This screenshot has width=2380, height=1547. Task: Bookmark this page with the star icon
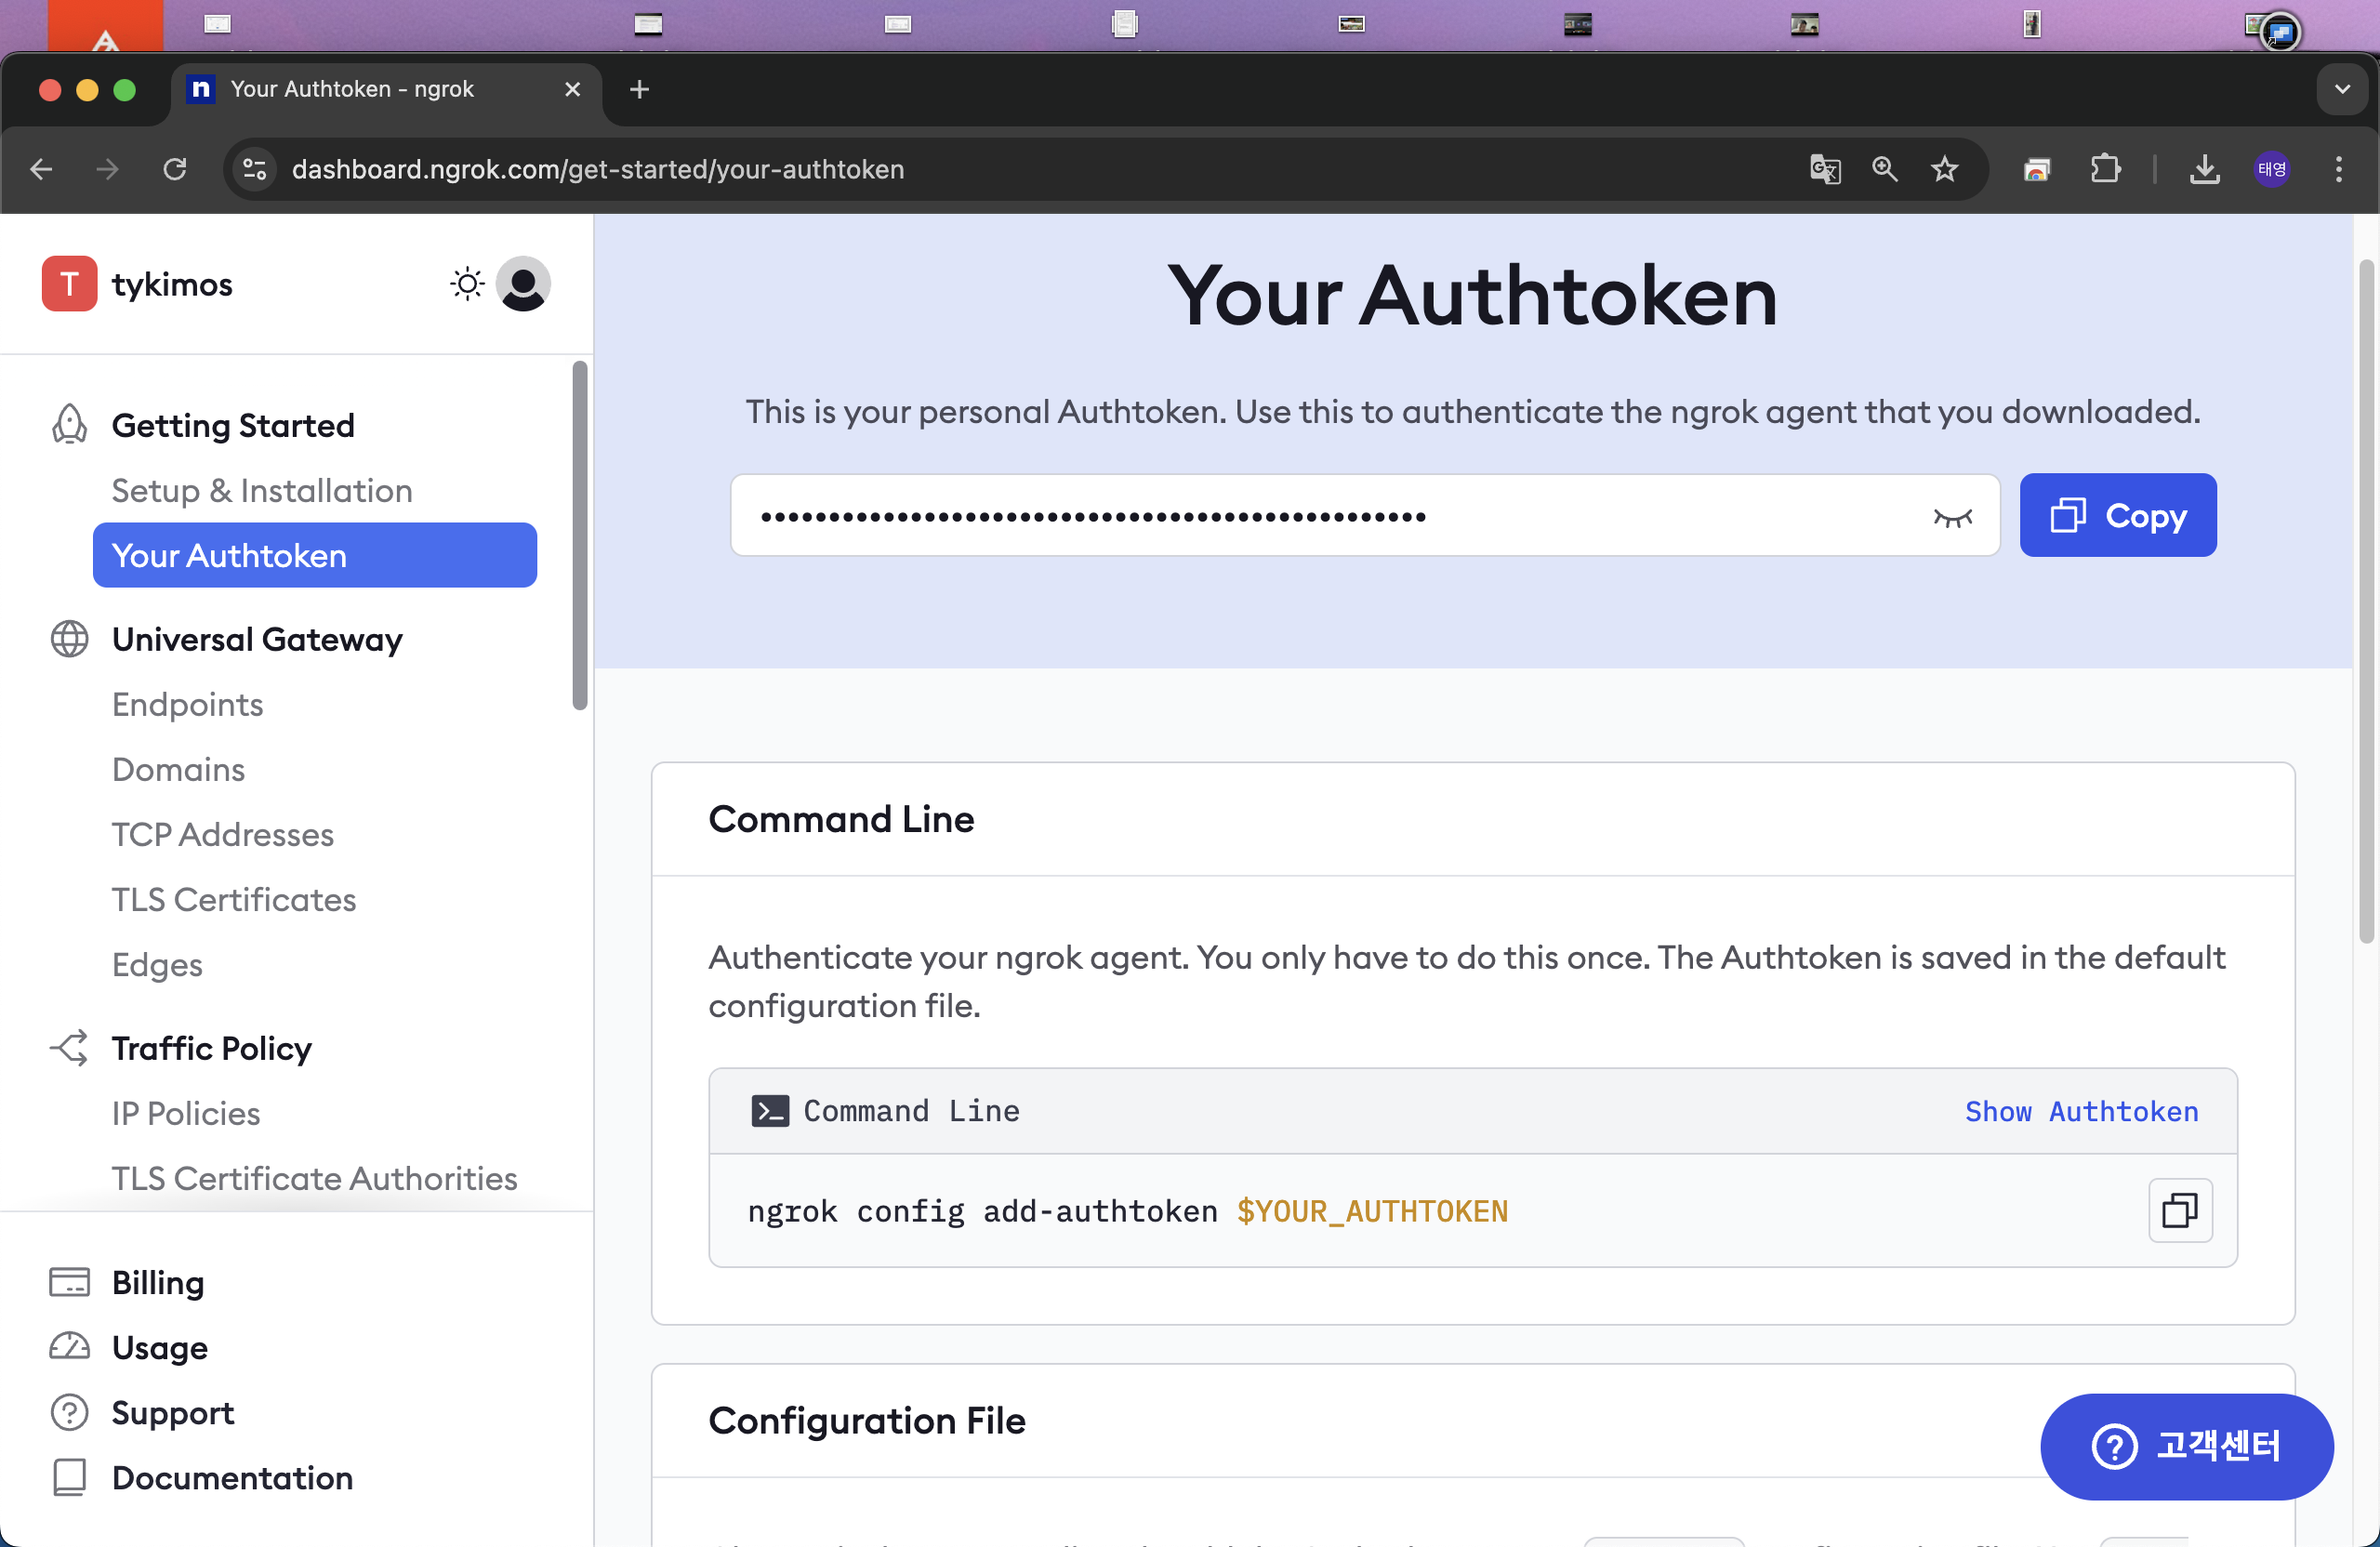tap(1944, 169)
